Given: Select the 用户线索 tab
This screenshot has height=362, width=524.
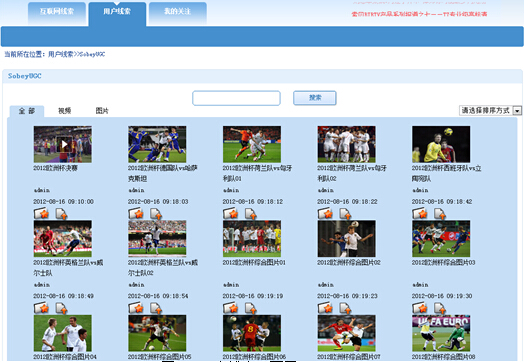Looking at the screenshot, I should (x=117, y=13).
